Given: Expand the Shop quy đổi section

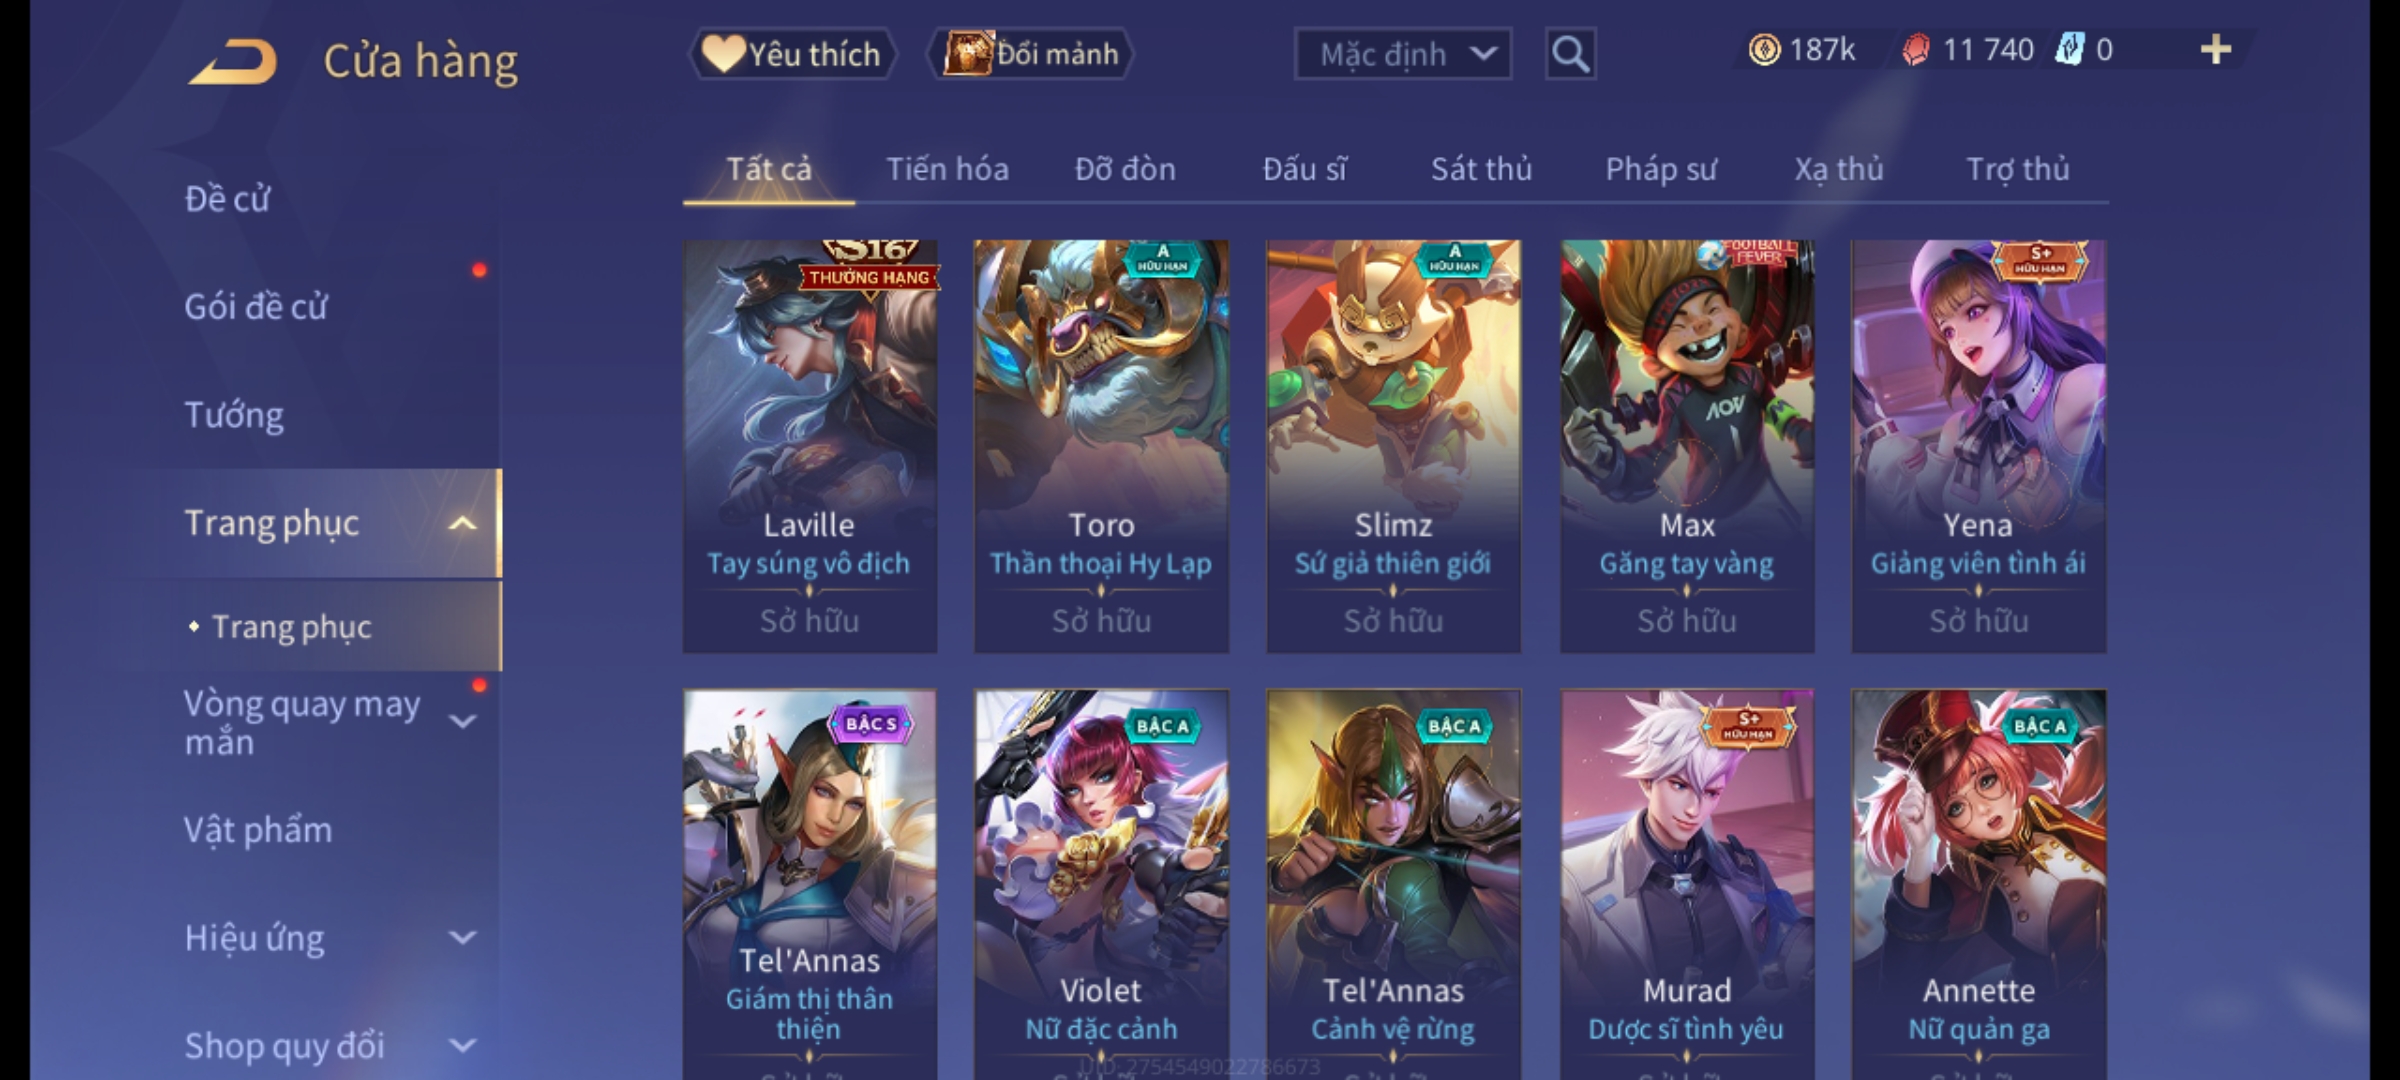Looking at the screenshot, I should click(x=463, y=1046).
